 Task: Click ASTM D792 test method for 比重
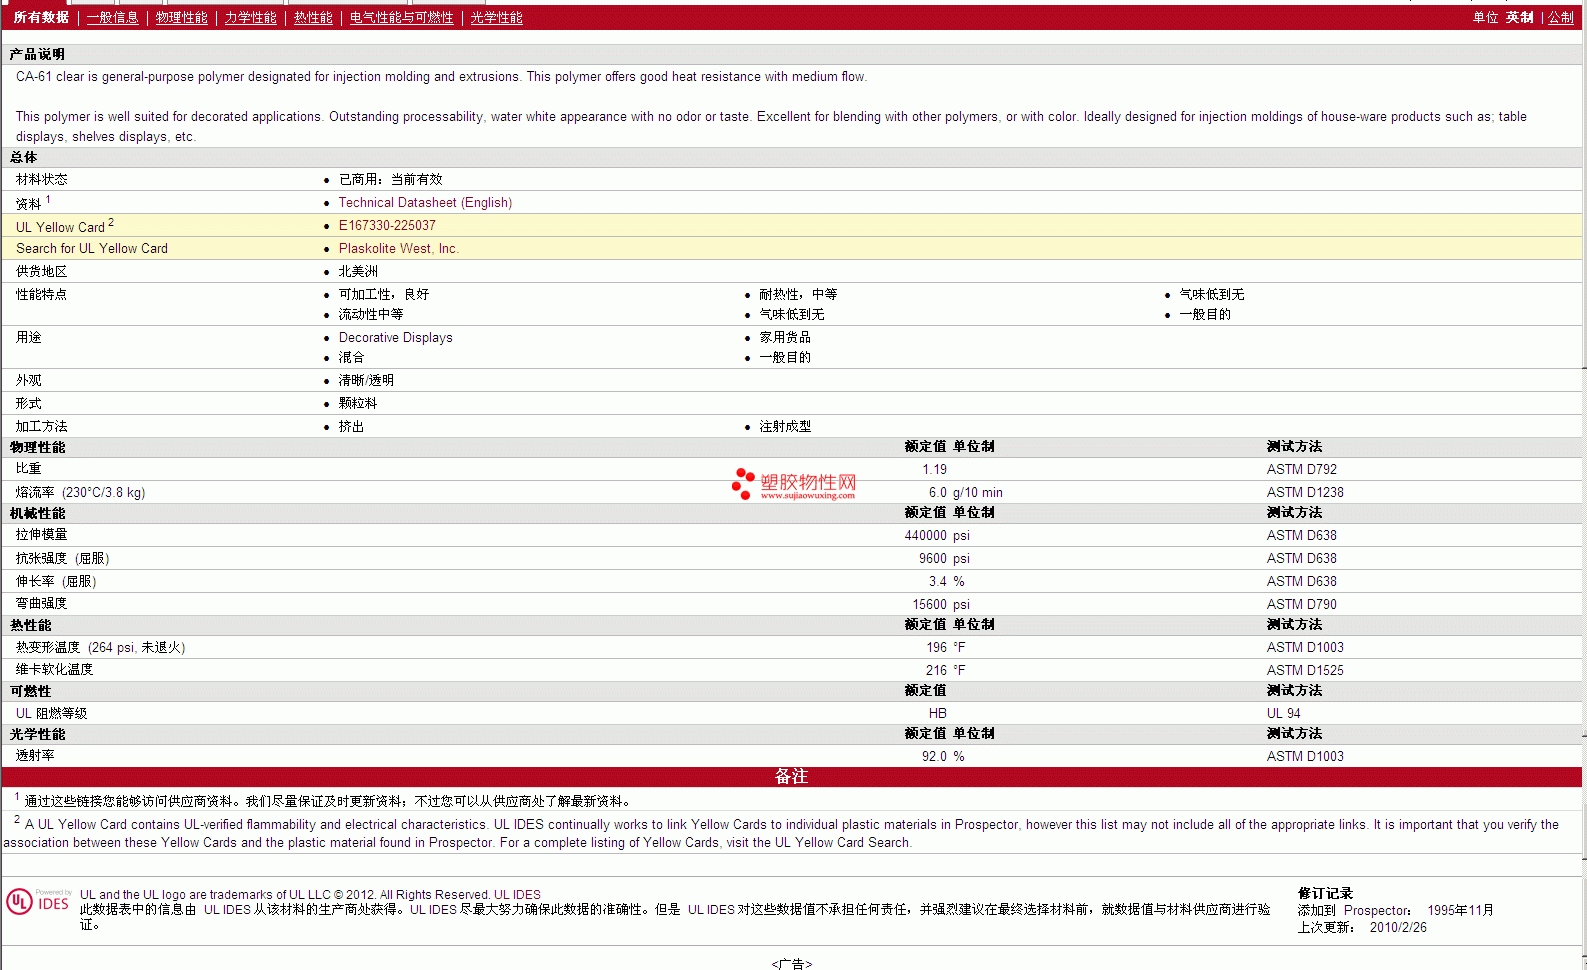point(1301,470)
